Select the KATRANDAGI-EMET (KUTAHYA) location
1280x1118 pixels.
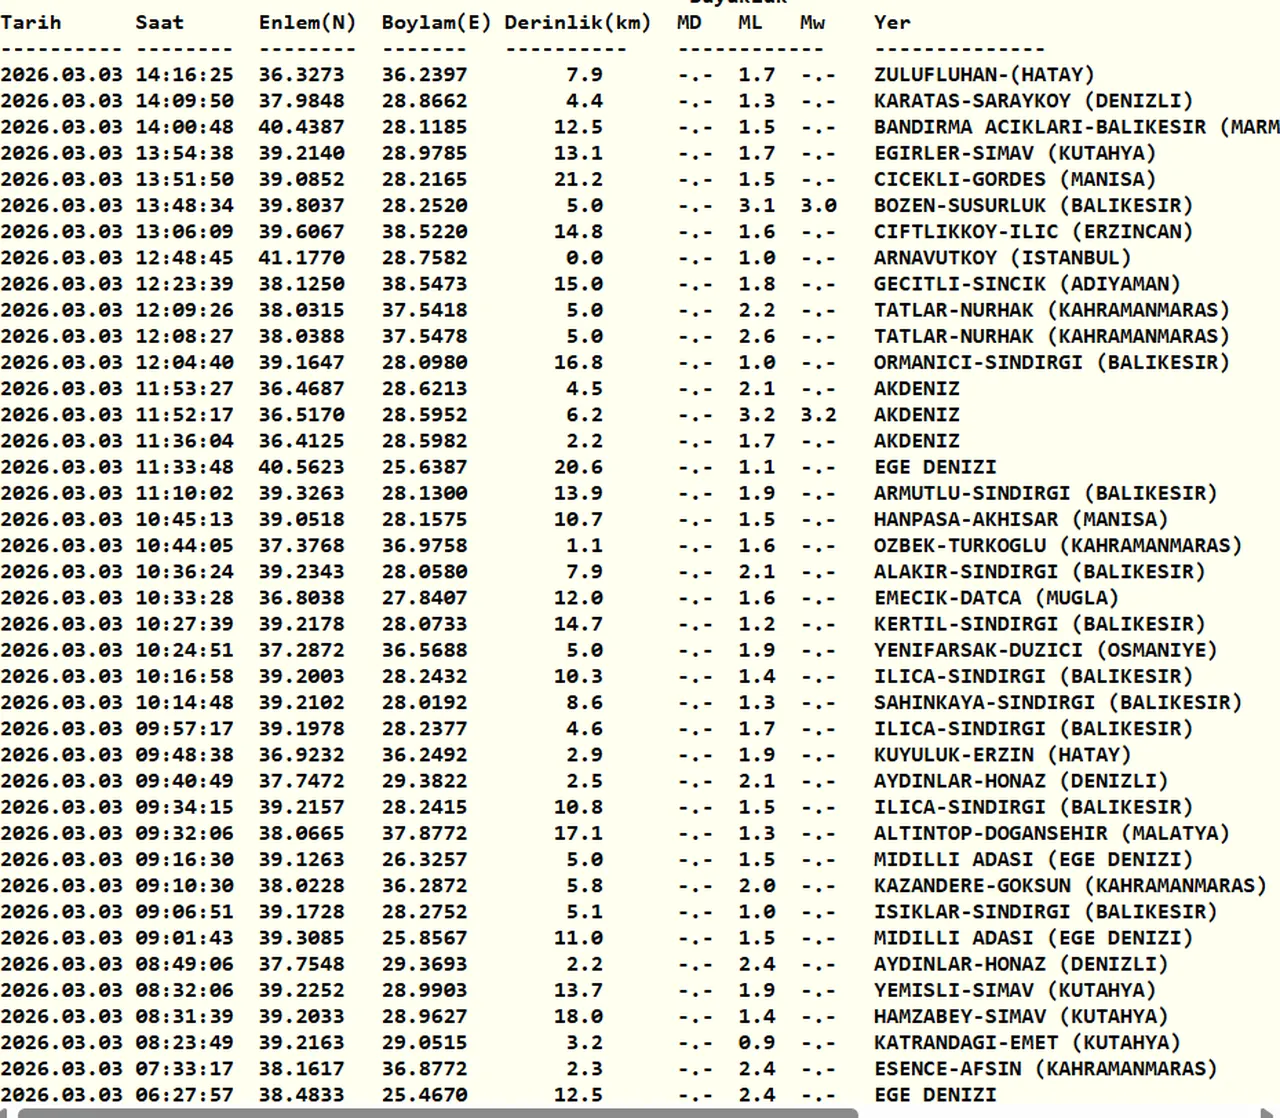pos(1027,1043)
